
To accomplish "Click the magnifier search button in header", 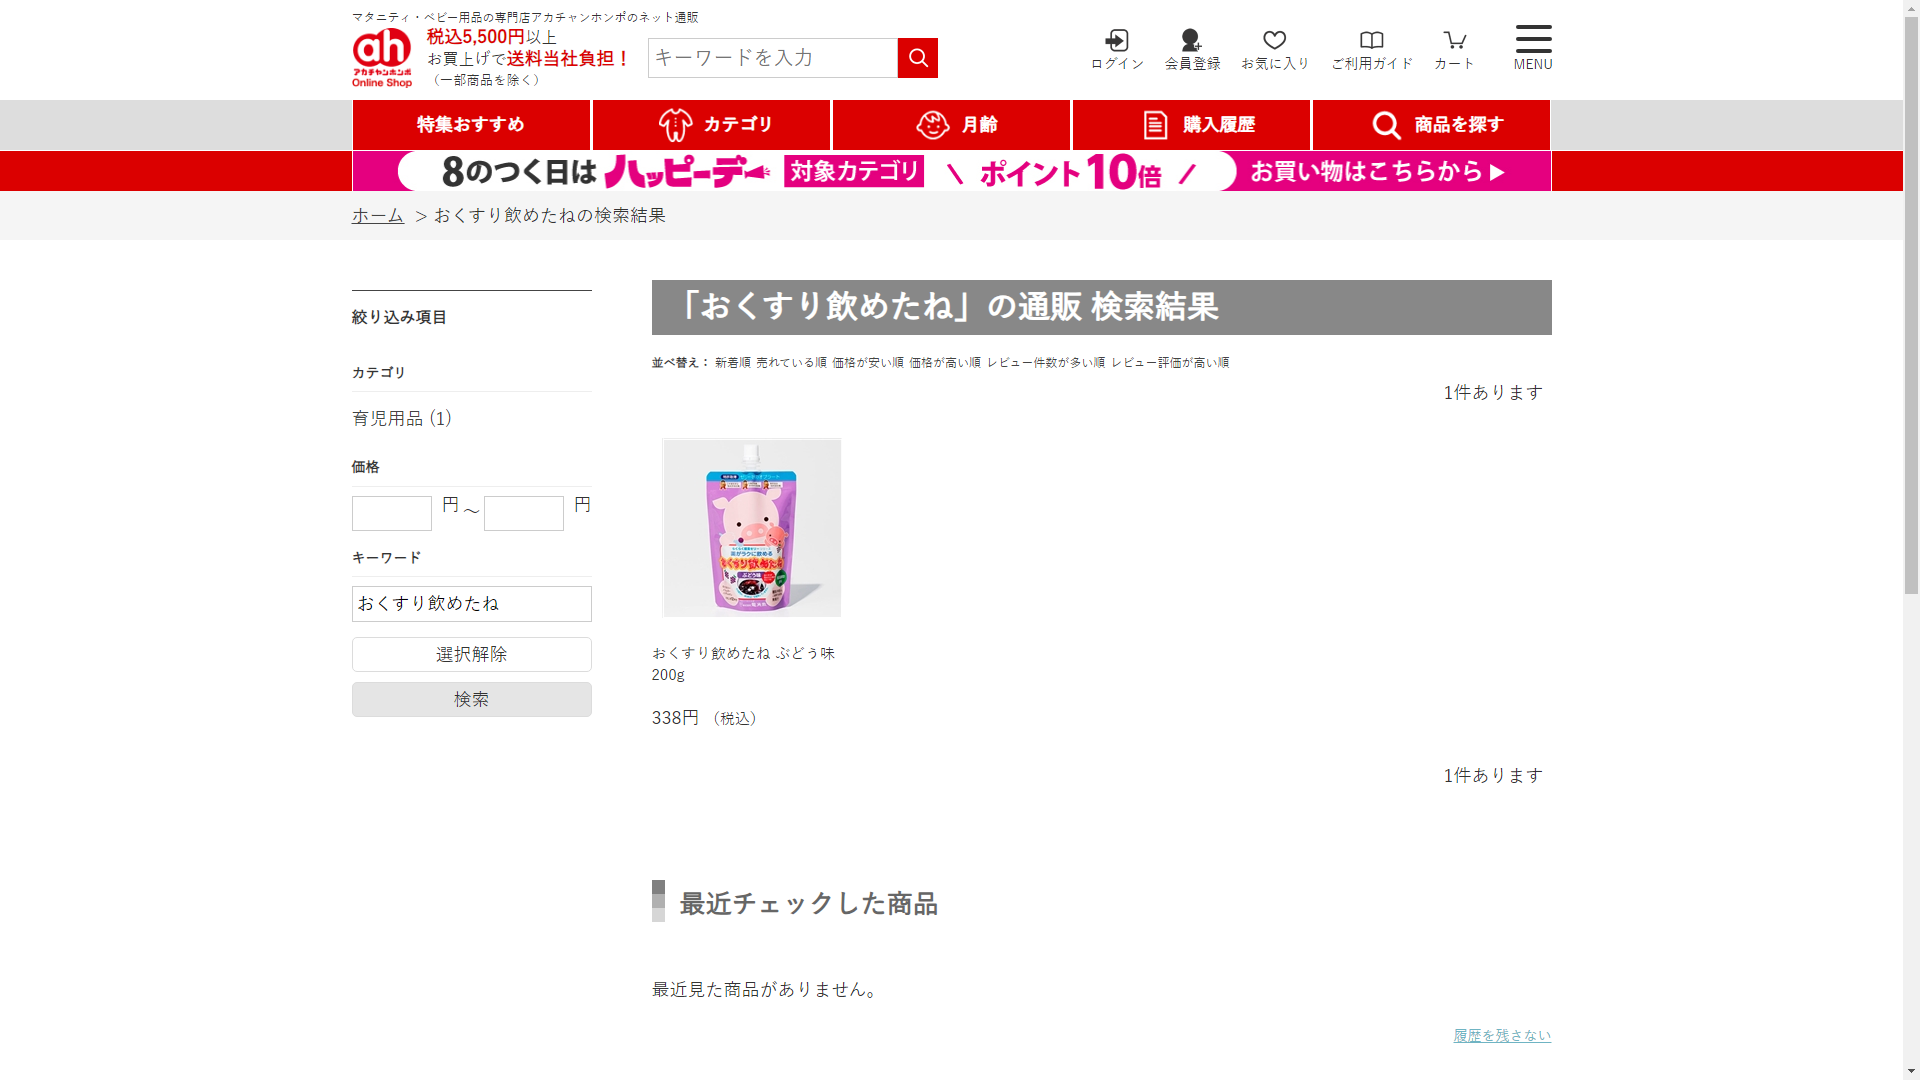I will [917, 58].
